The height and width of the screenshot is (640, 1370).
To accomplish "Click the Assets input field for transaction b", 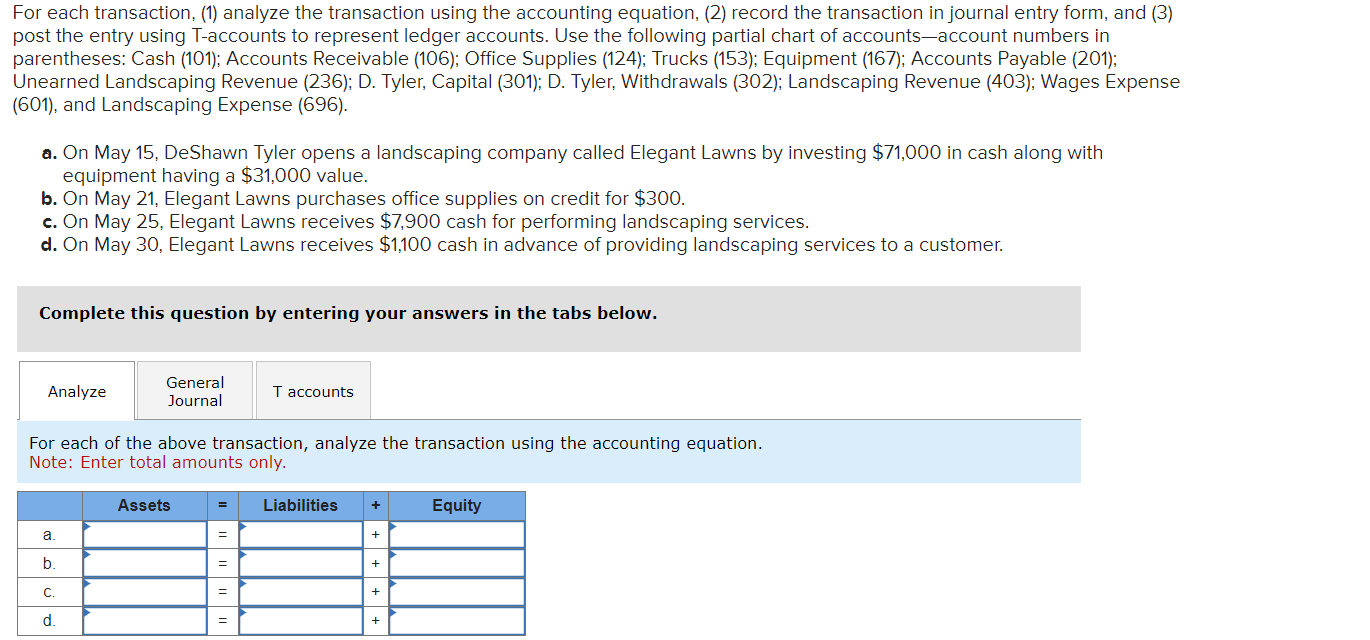I will (x=144, y=562).
